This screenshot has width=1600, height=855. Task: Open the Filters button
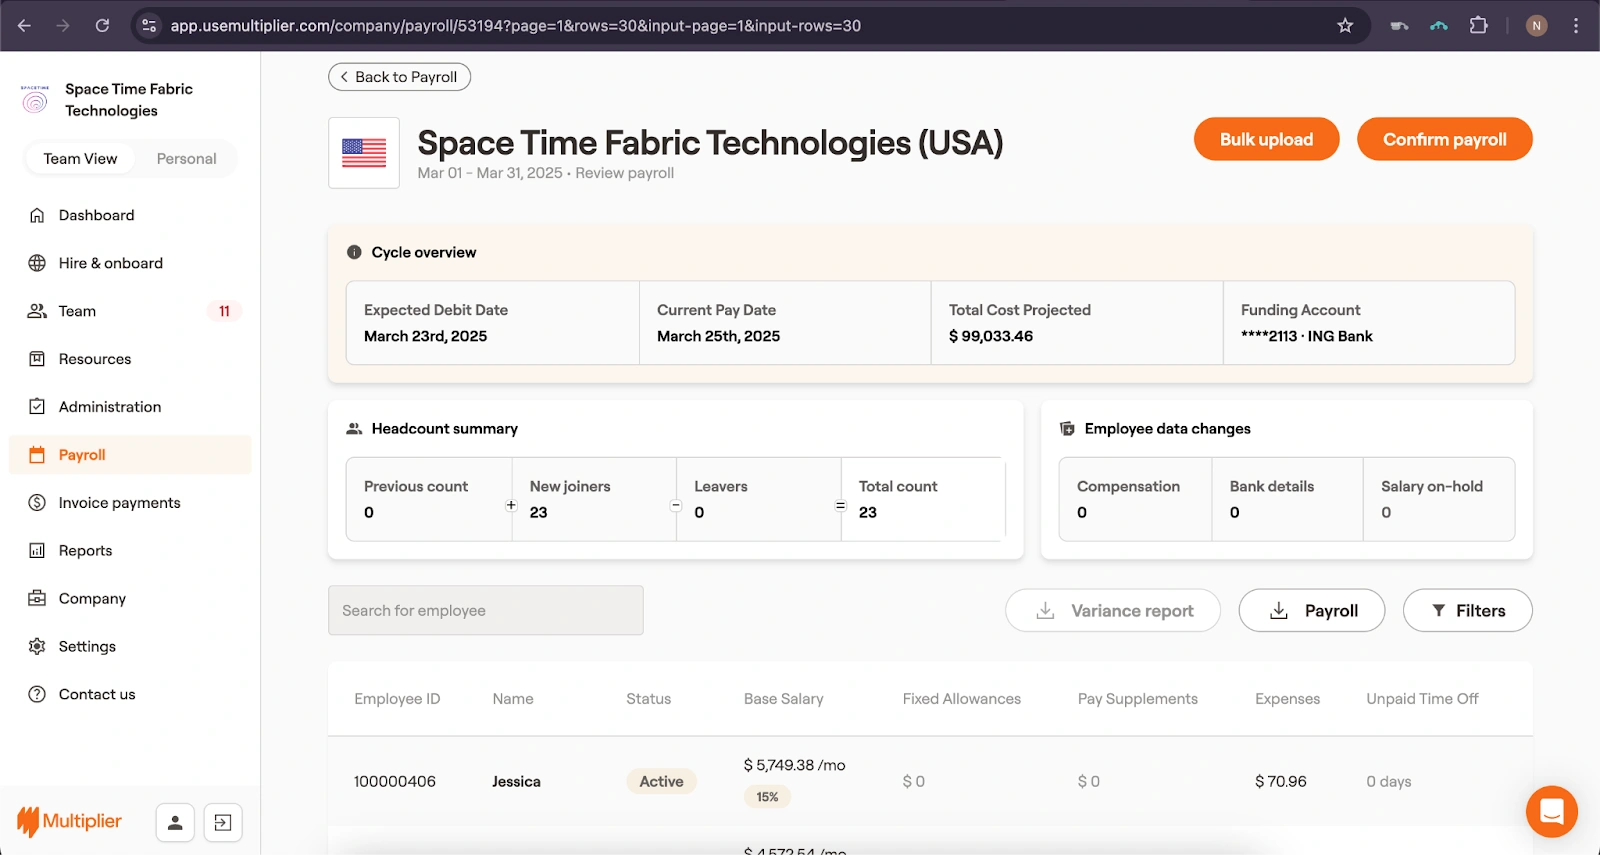(1467, 611)
